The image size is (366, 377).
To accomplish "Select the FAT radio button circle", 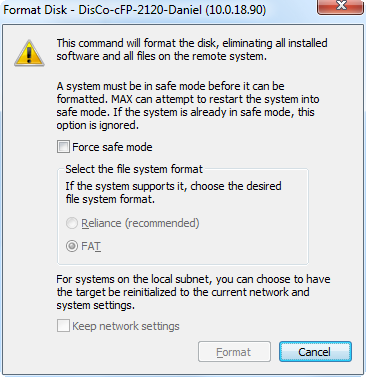I will [x=72, y=246].
